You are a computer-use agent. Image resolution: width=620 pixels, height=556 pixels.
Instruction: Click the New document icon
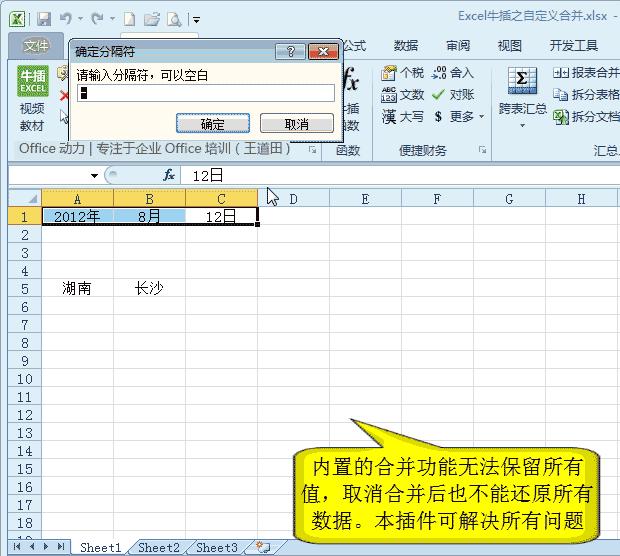129,19
